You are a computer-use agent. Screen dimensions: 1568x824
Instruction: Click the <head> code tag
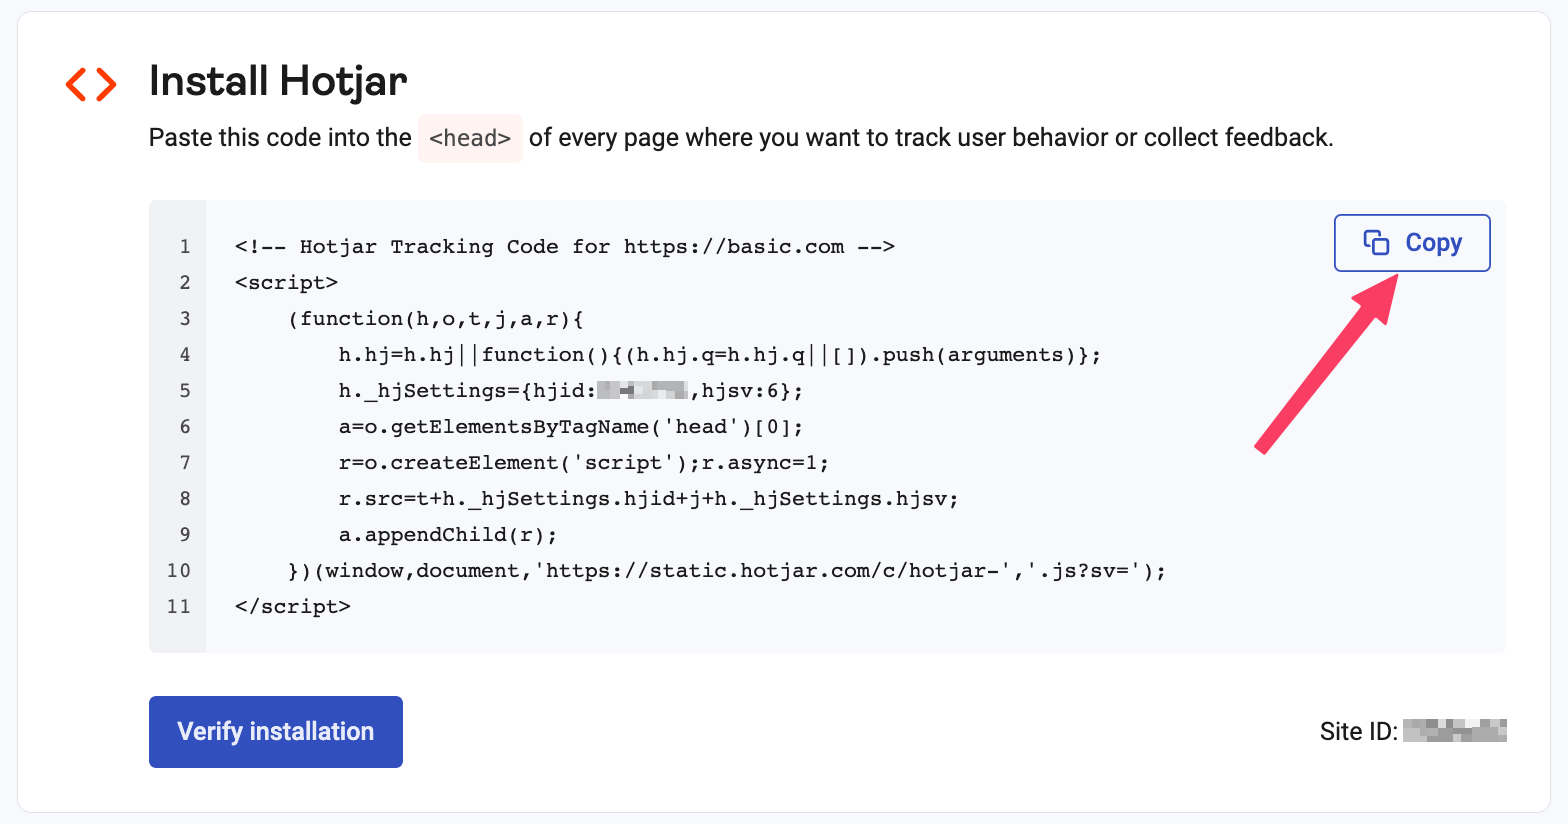pyautogui.click(x=470, y=138)
